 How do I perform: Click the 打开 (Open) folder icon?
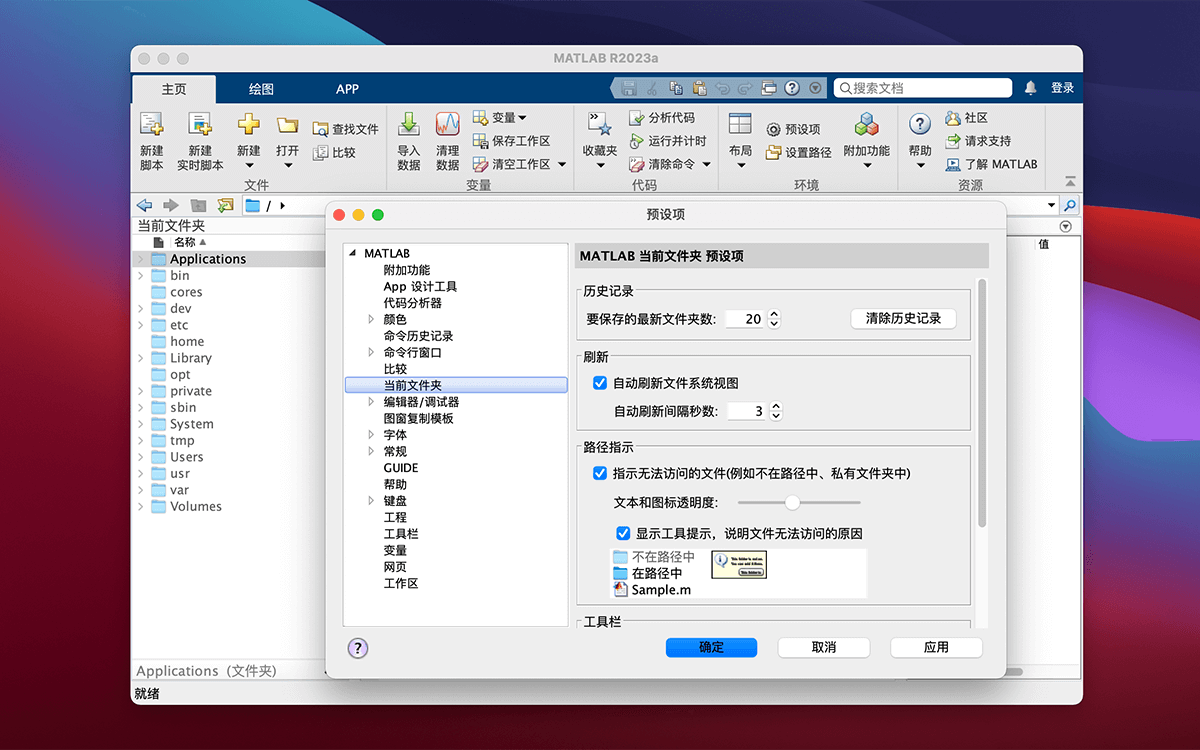(x=288, y=124)
